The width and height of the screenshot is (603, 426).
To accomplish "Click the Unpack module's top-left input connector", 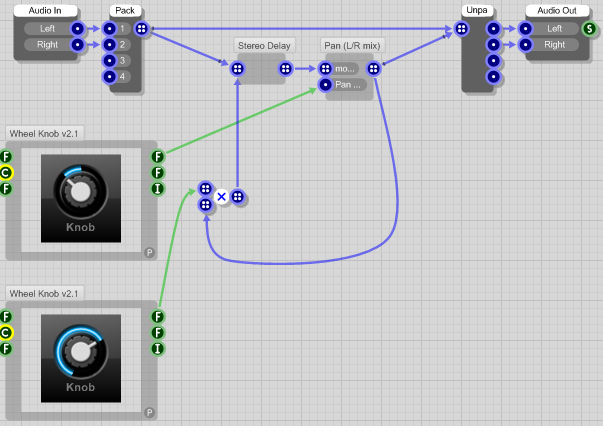I will 461,29.
